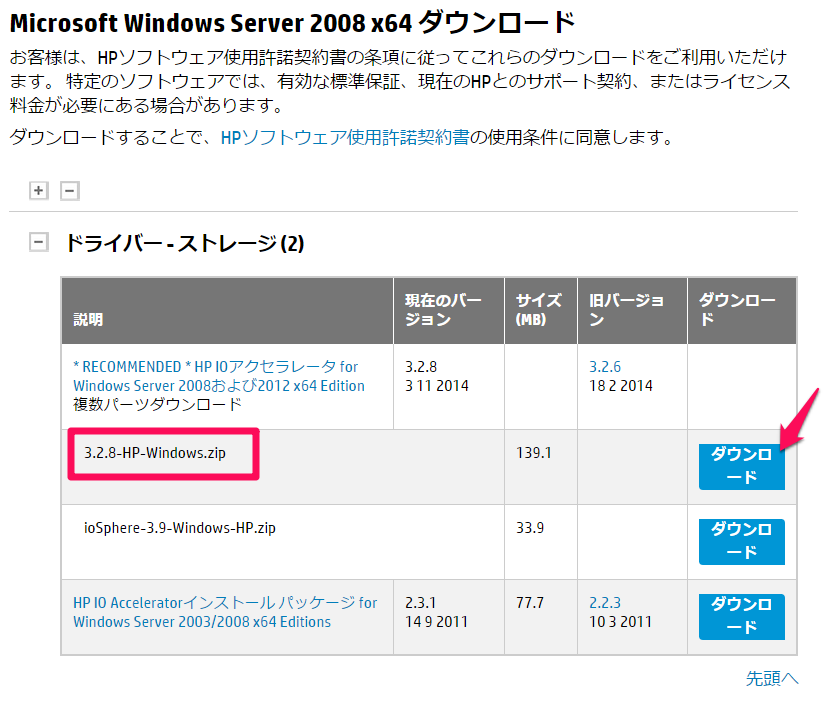
Task: Open the RECOMMENDED HP IOアクセラレータ driver link
Action: pos(219,376)
